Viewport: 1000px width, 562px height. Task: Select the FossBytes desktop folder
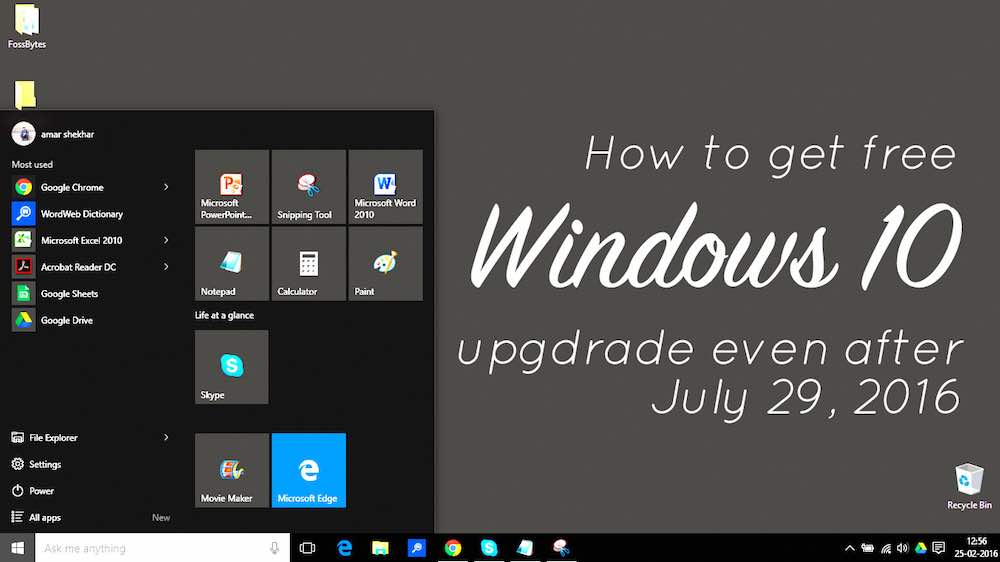point(27,26)
